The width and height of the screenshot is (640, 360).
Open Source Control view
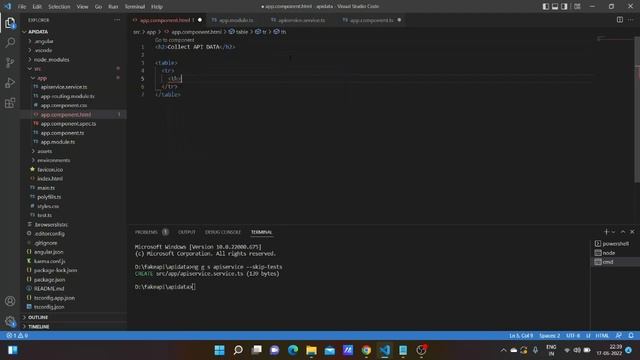coord(10,62)
